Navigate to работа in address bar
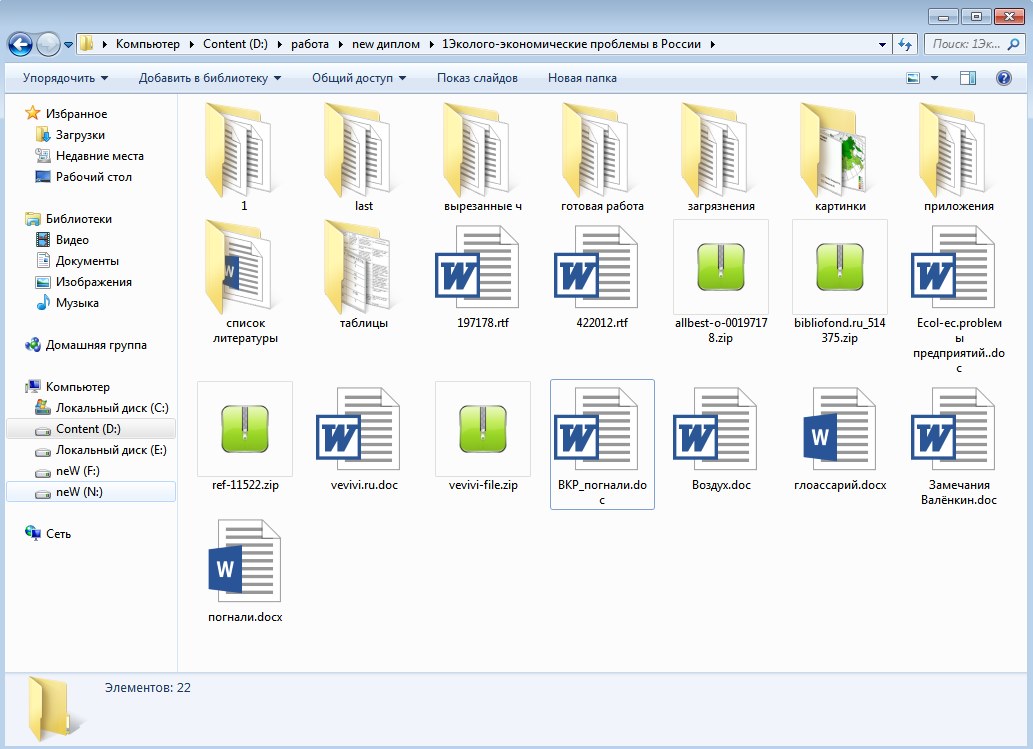Viewport: 1033px width, 749px height. tap(310, 44)
